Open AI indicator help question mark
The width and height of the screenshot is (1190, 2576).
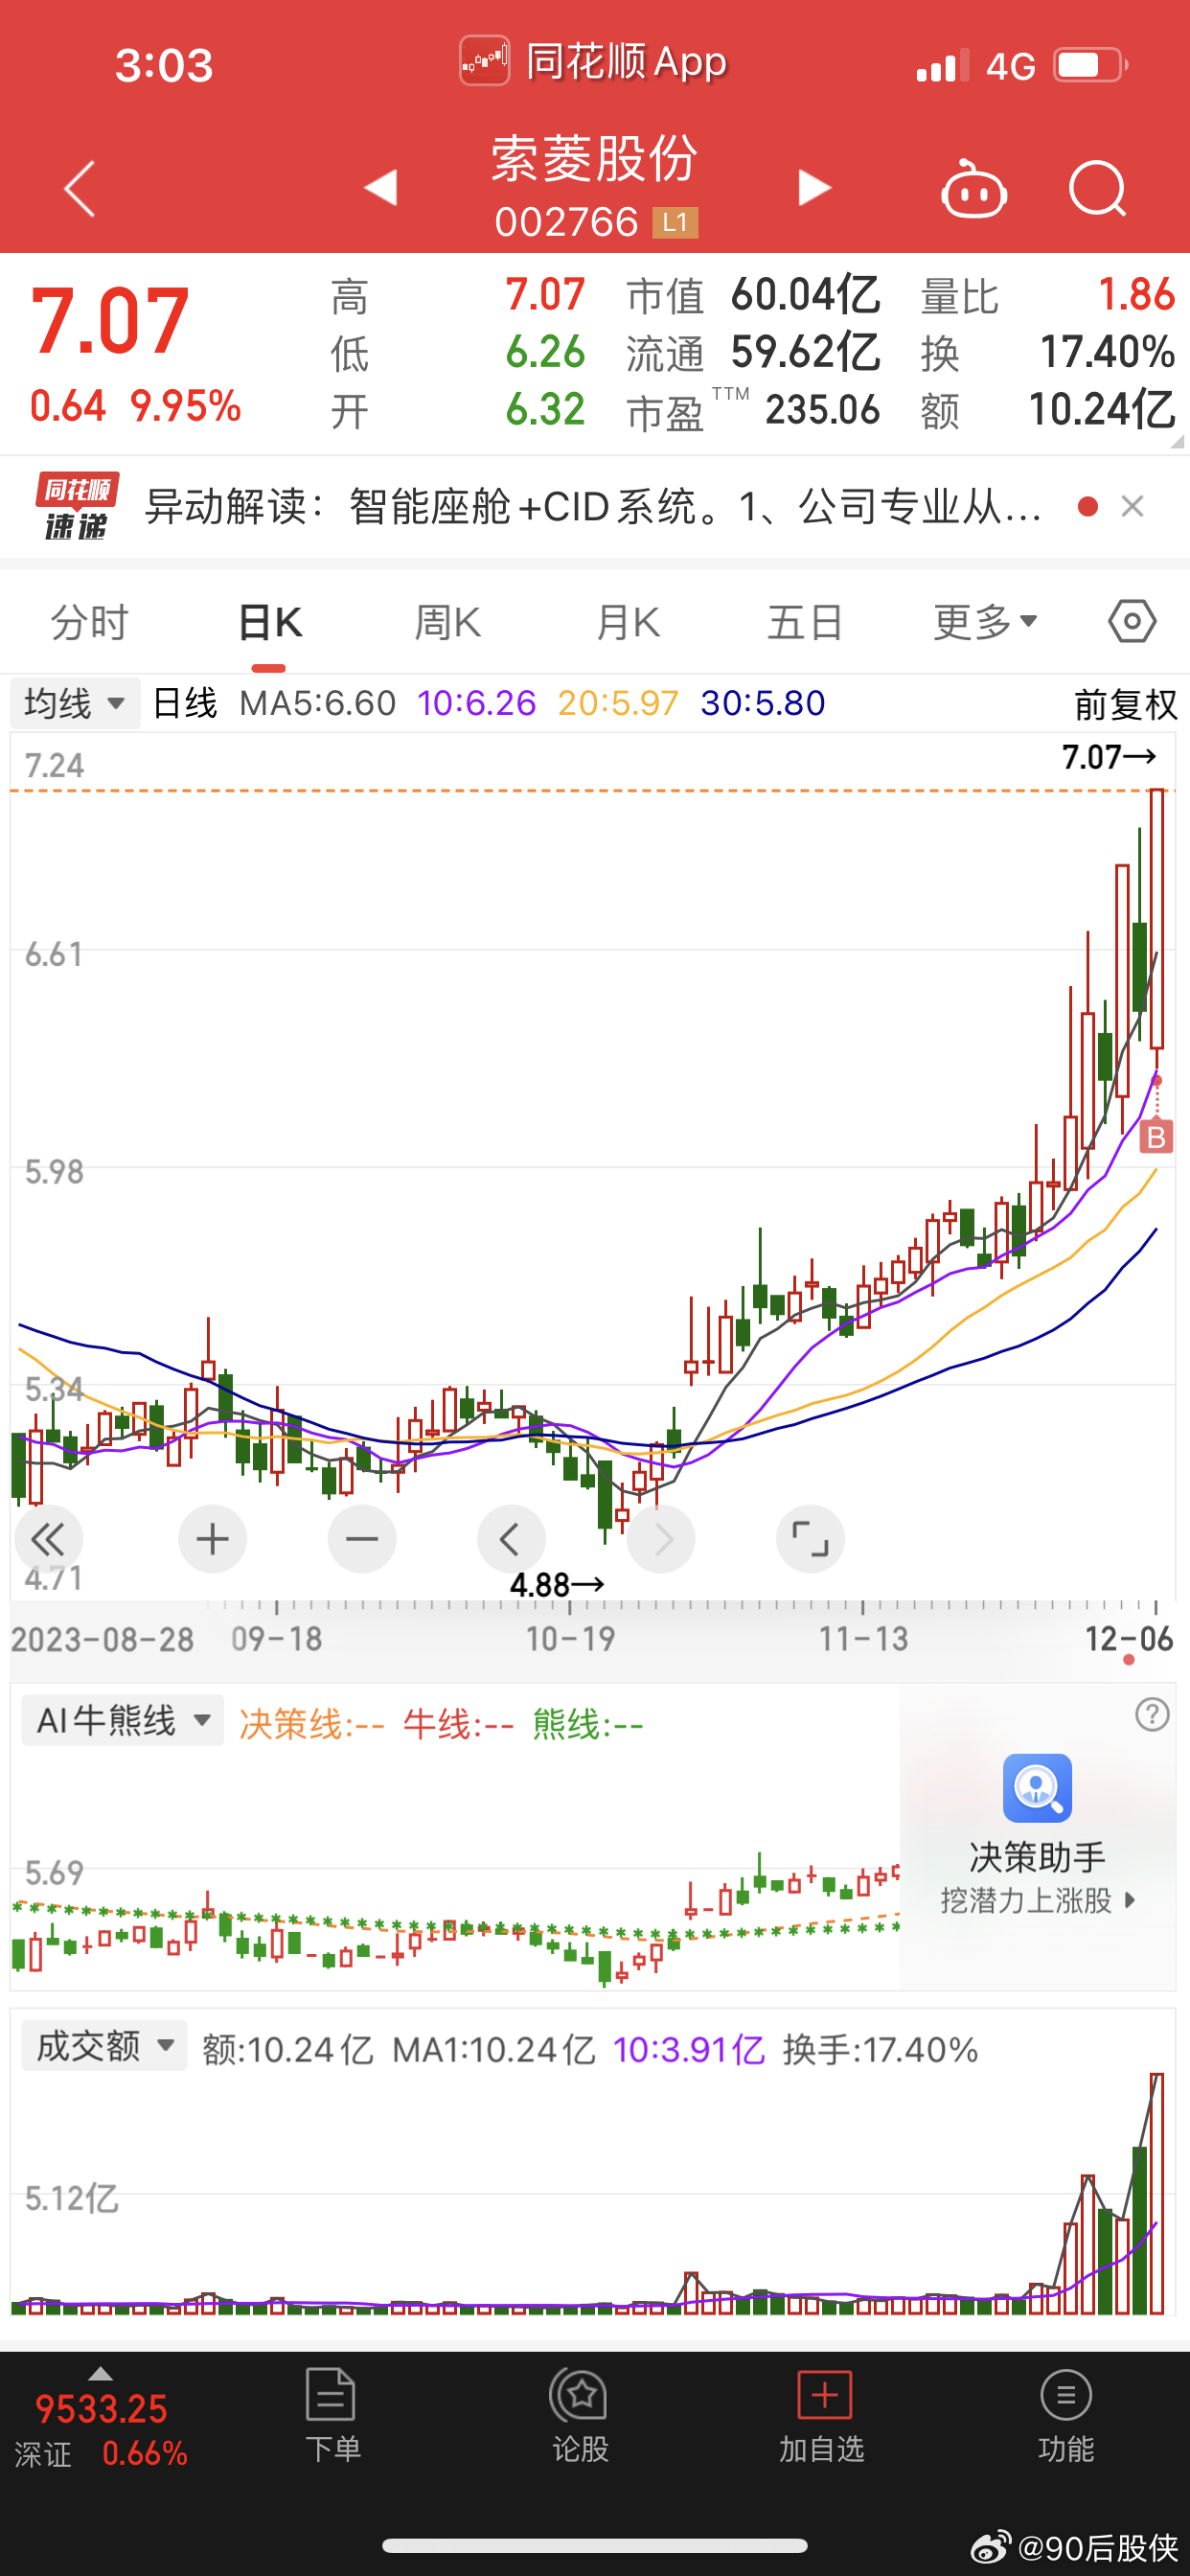1152,1715
